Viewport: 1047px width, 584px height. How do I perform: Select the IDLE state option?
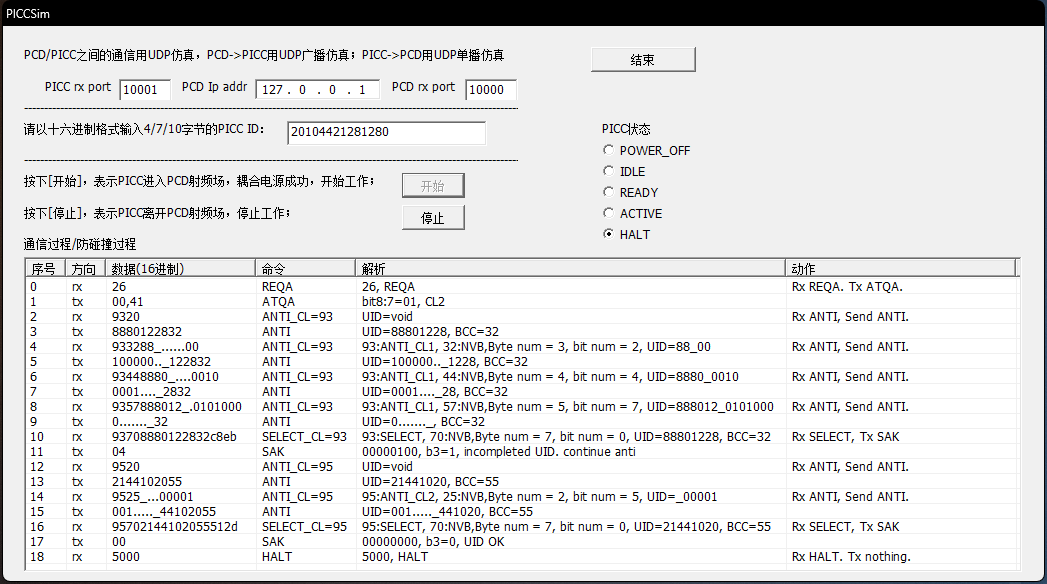(x=609, y=172)
